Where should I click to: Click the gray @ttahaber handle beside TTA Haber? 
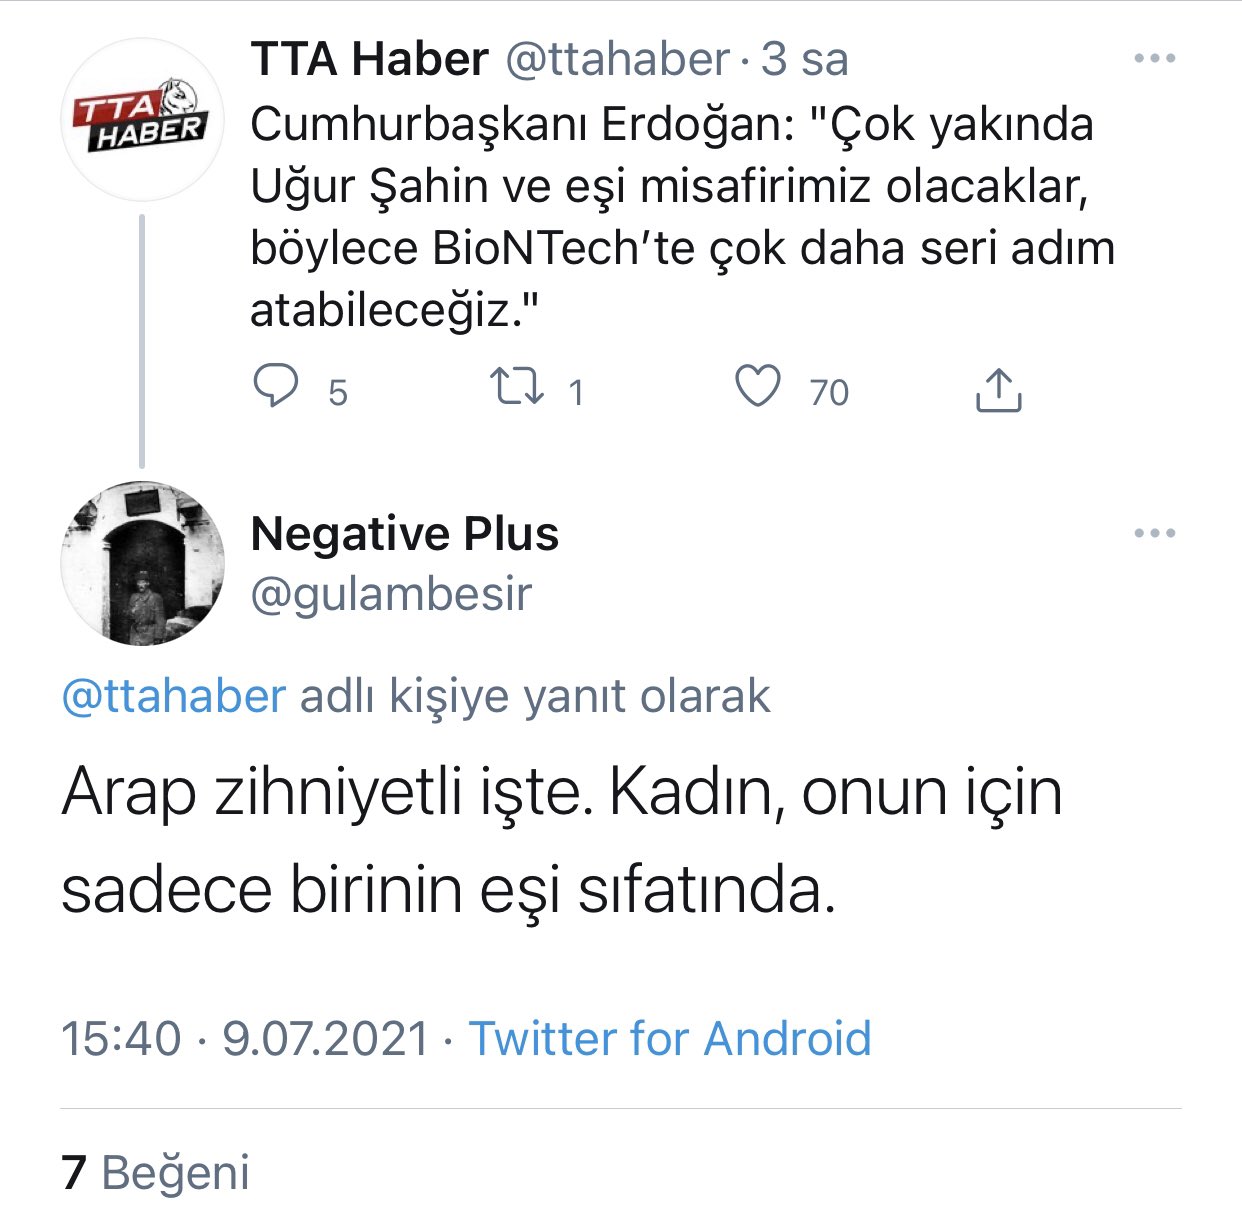(617, 60)
